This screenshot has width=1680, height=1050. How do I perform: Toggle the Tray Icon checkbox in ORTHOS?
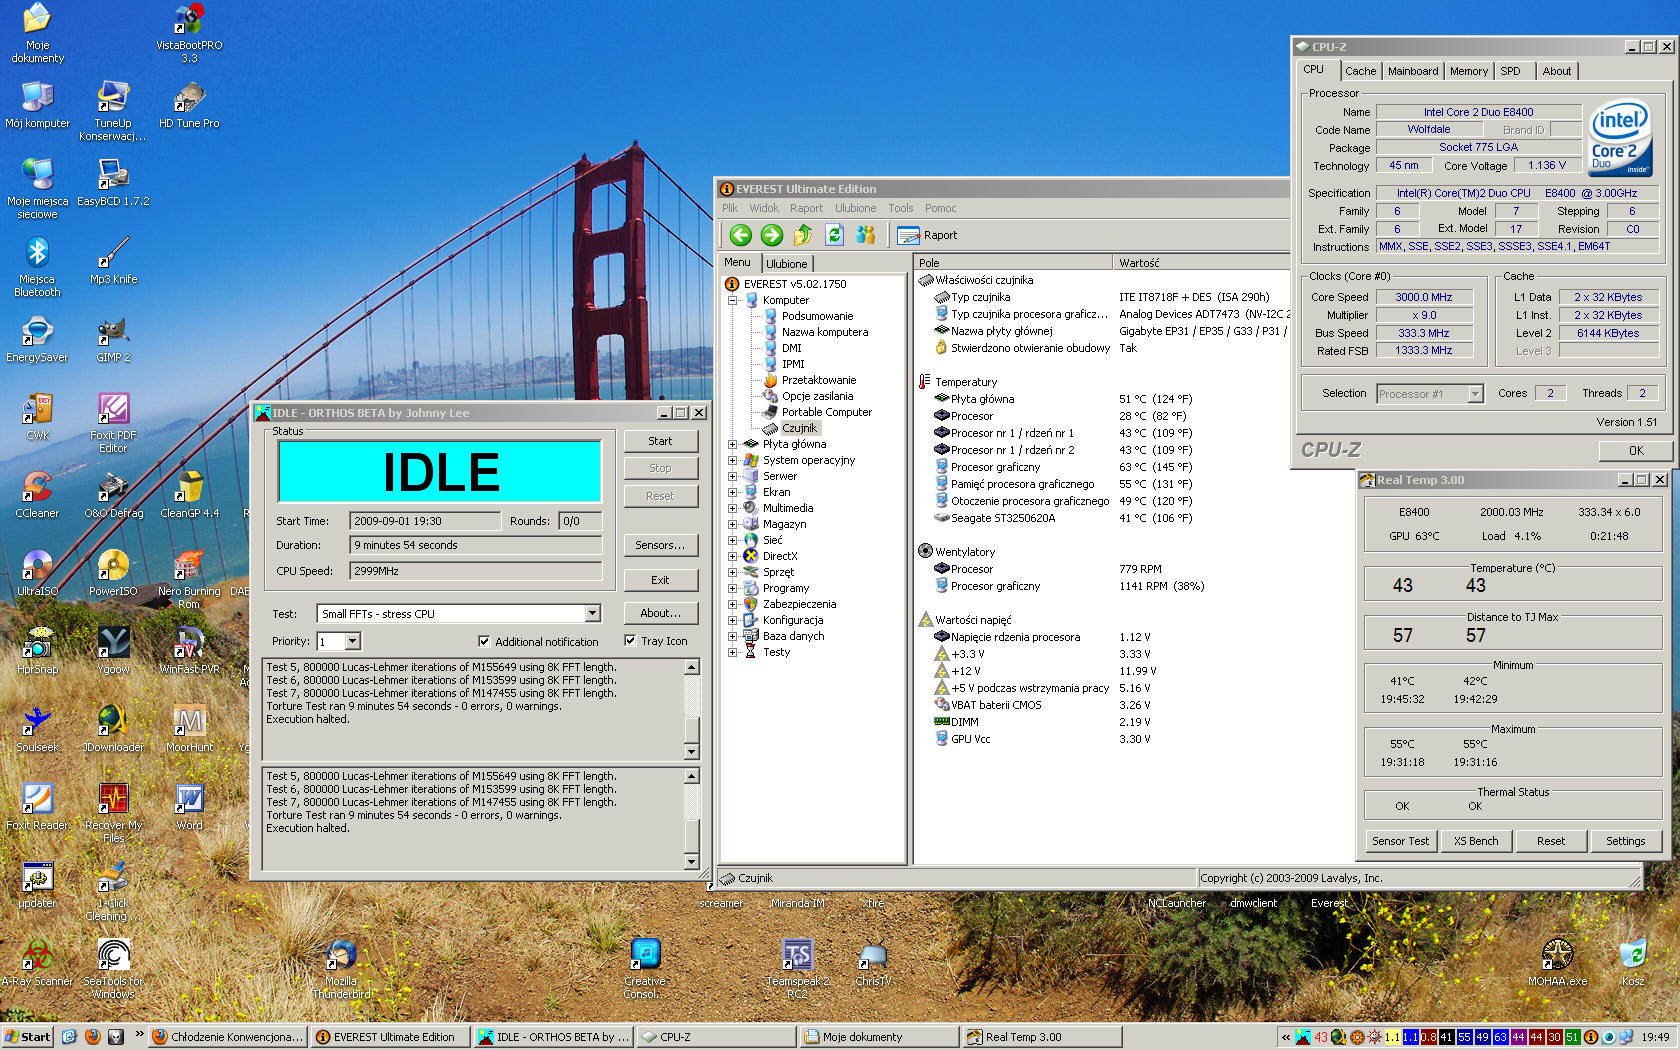pos(630,640)
